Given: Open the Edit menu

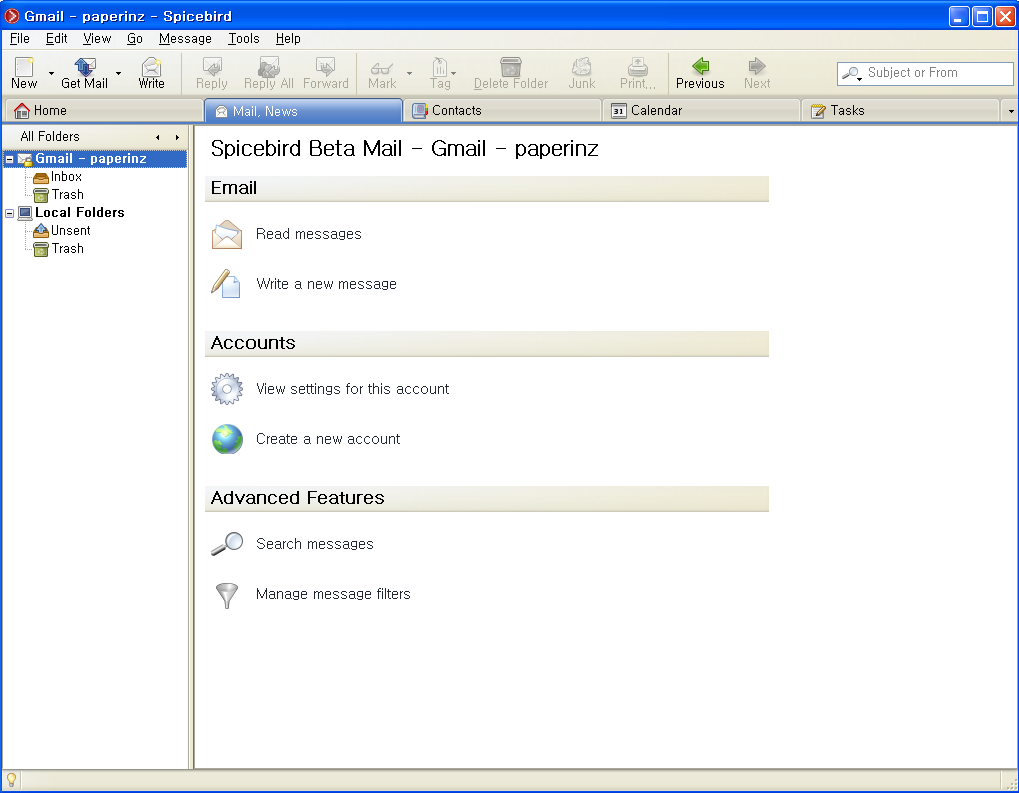Looking at the screenshot, I should 57,38.
